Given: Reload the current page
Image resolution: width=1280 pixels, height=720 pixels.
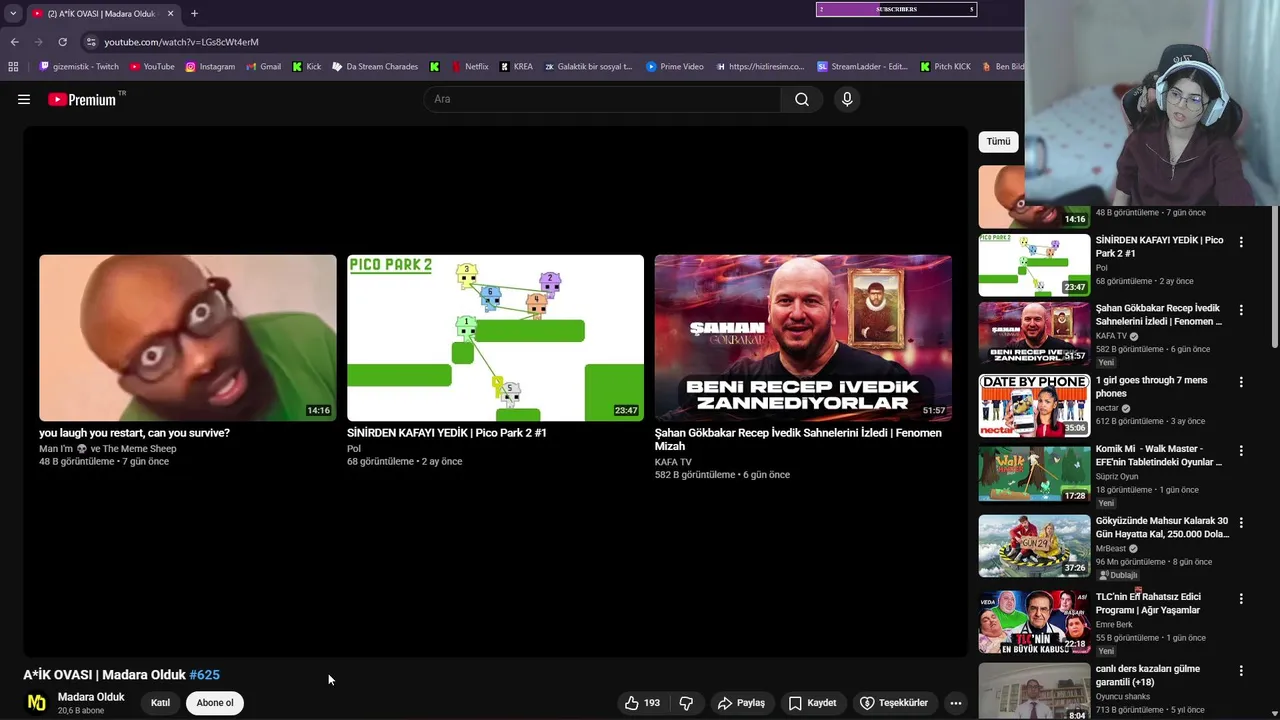Looking at the screenshot, I should click(62, 42).
